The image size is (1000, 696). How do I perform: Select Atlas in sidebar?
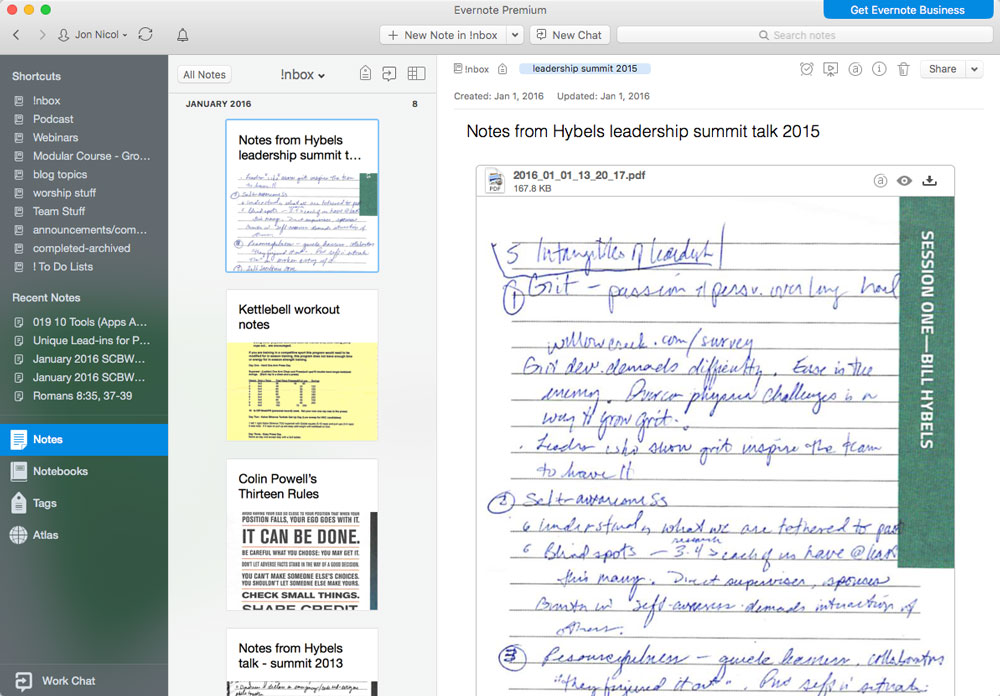(84, 535)
